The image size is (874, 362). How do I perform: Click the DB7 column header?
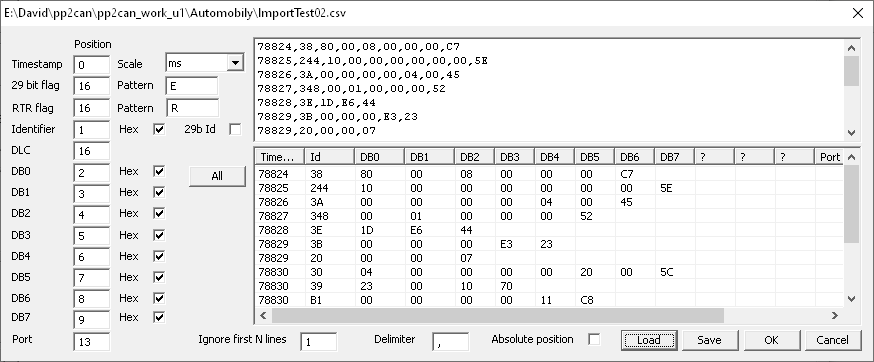point(674,157)
